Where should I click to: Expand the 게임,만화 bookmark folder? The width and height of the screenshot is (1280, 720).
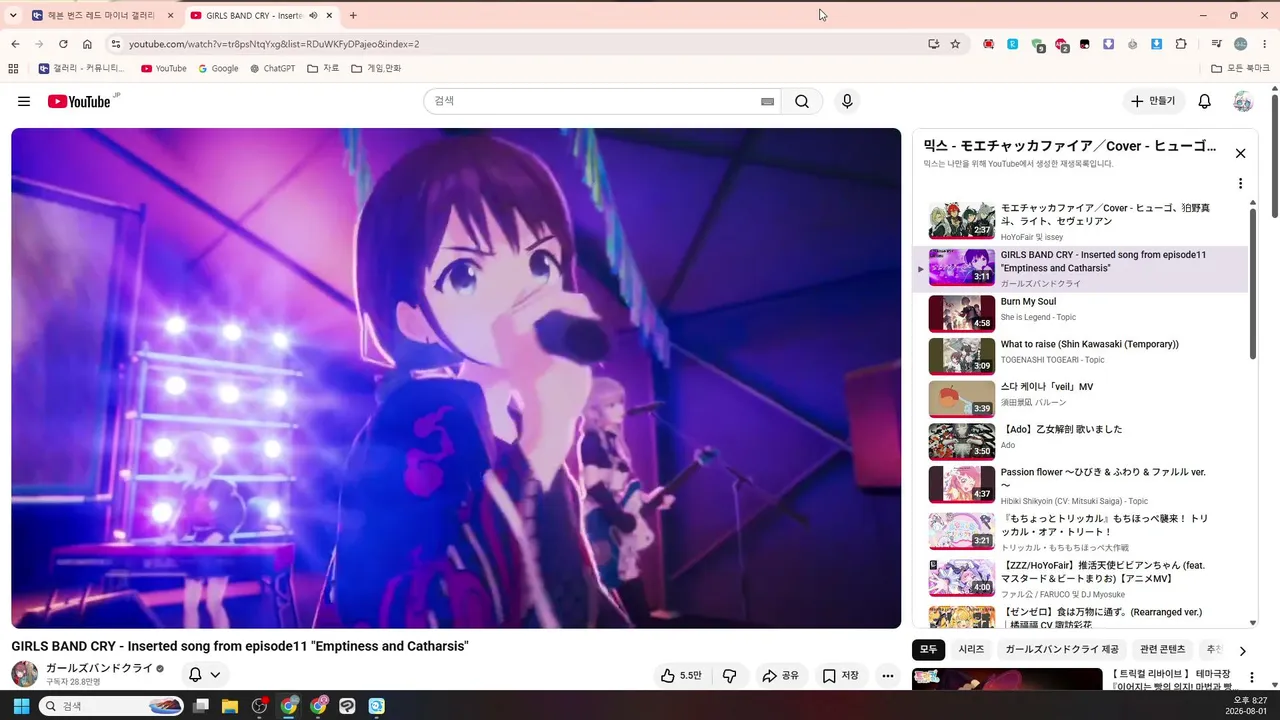tap(376, 68)
